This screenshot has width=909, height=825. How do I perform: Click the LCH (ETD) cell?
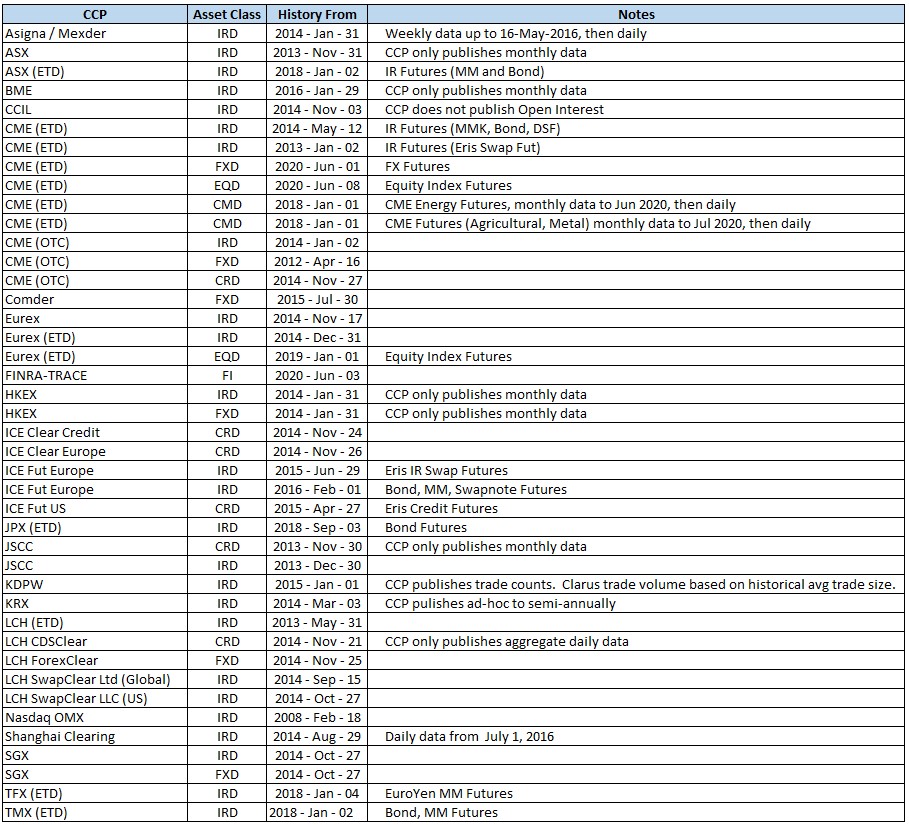point(94,623)
